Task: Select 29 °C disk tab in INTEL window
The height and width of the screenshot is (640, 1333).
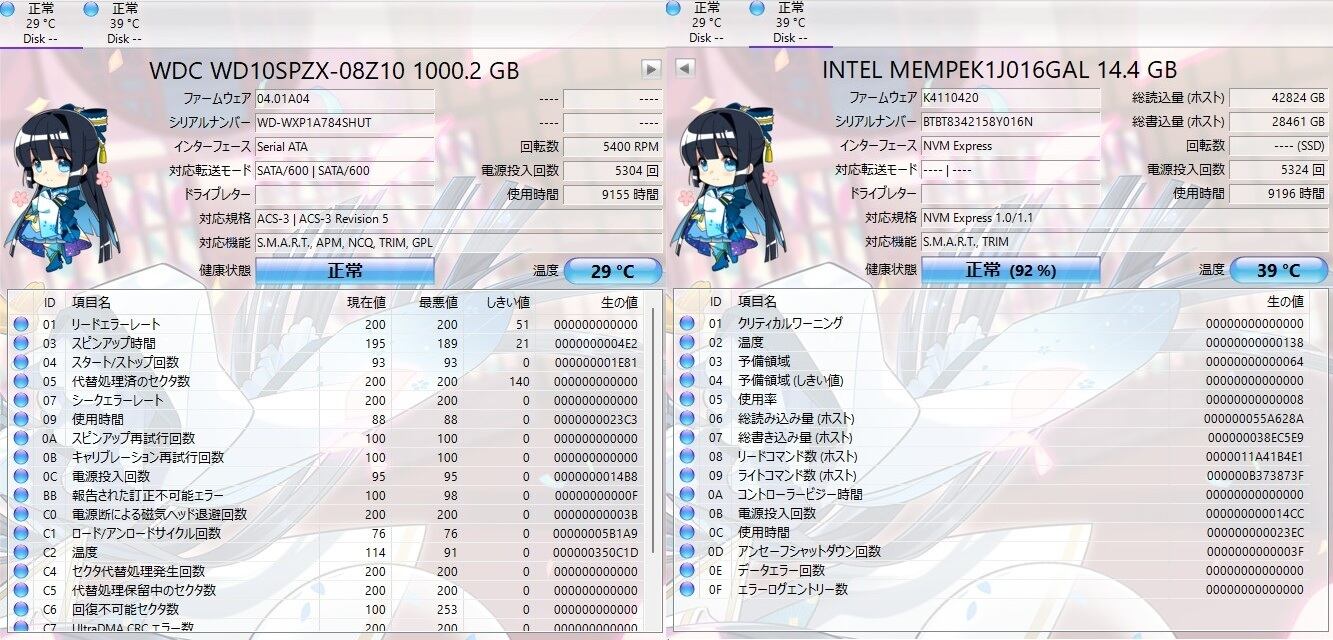Action: pyautogui.click(x=706, y=23)
